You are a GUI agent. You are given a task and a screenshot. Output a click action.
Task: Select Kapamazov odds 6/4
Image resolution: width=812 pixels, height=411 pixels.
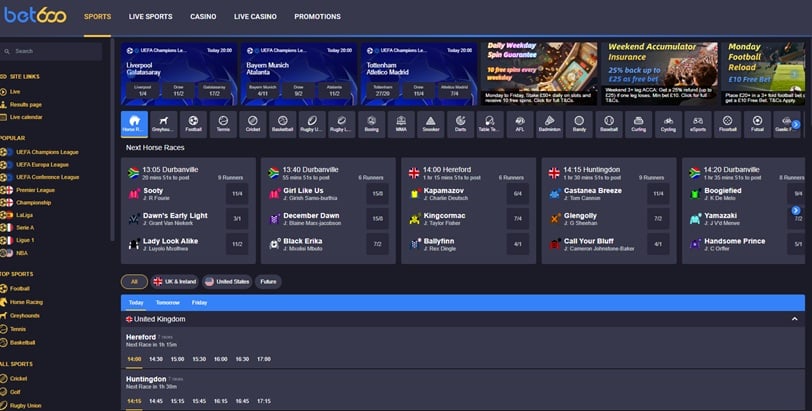[518, 194]
